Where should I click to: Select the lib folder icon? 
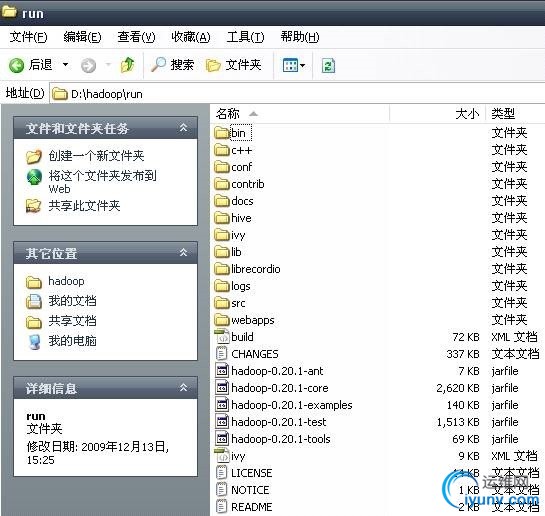pyautogui.click(x=222, y=252)
